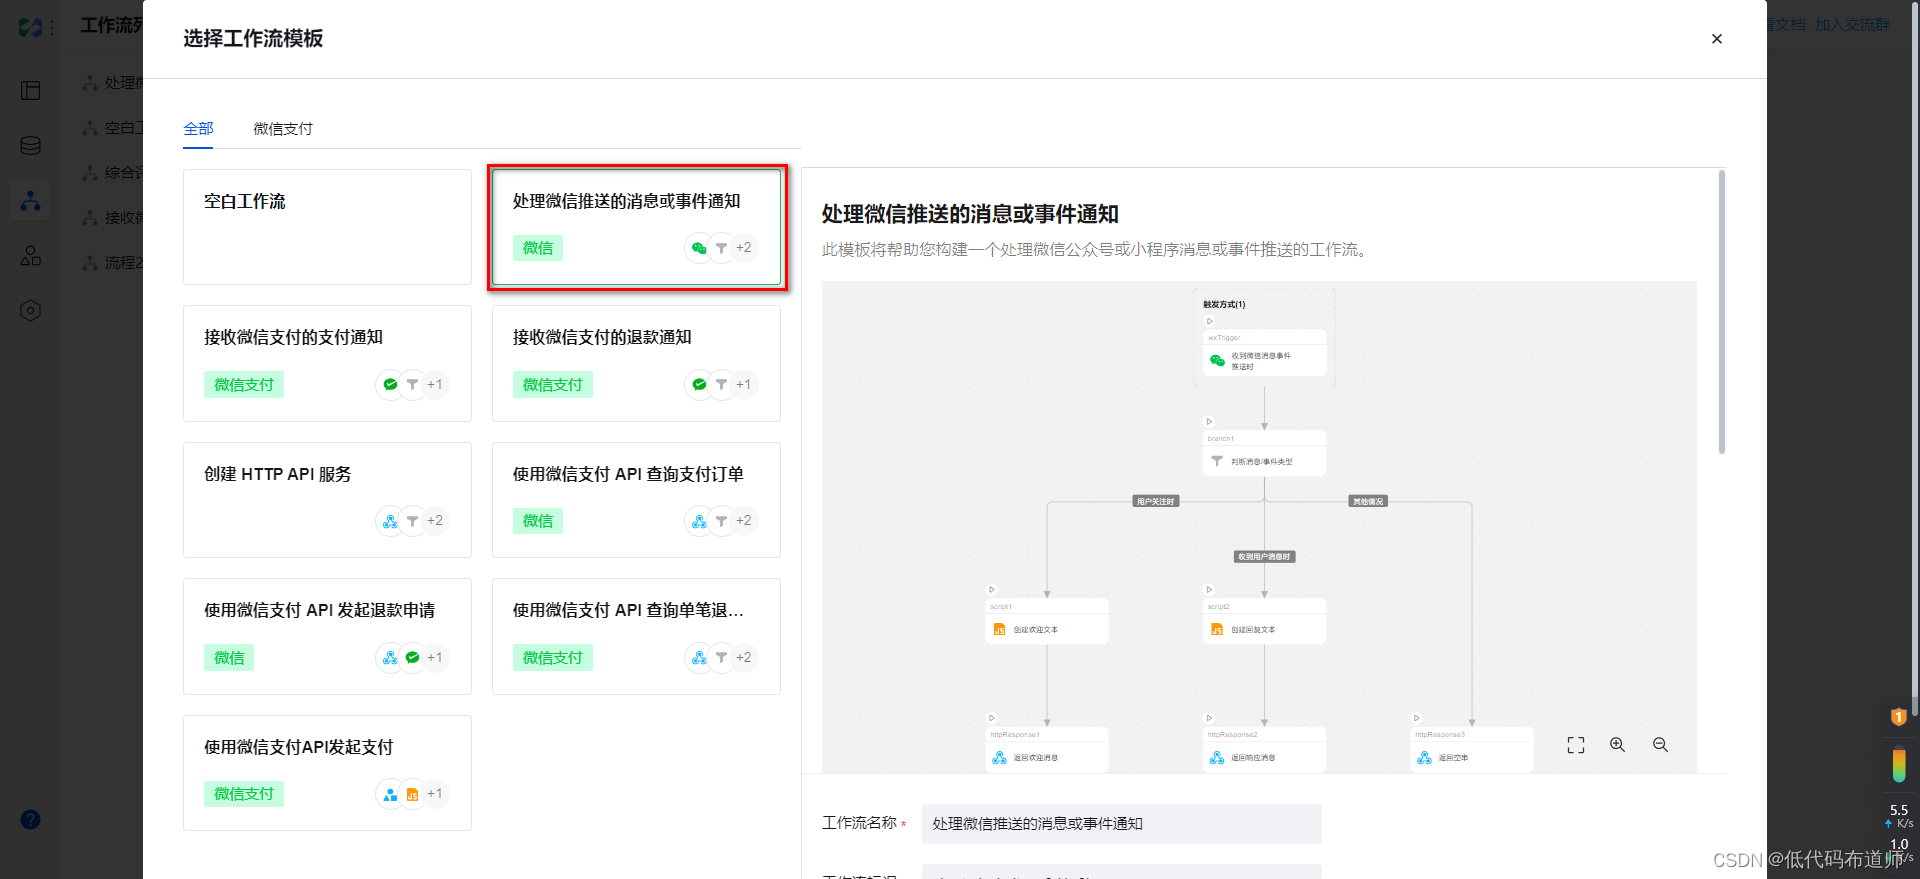Viewport: 1920px width, 879px height.
Task: Click the script1 创建欢迎文本 node
Action: tap(1047, 622)
